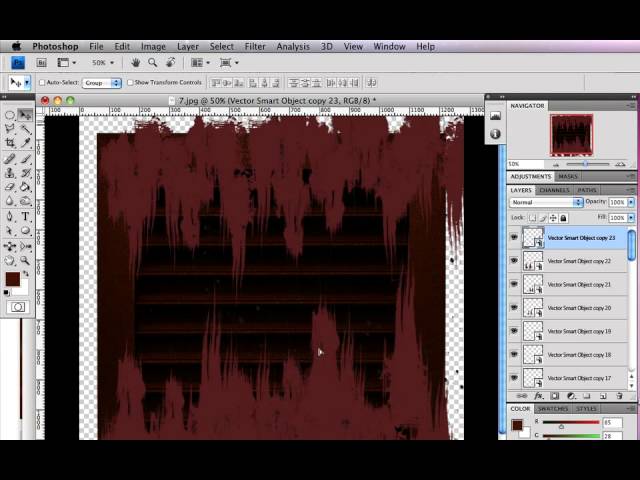This screenshot has width=640, height=480.
Task: Open the layer blend mode Normal dropdown
Action: click(x=546, y=202)
